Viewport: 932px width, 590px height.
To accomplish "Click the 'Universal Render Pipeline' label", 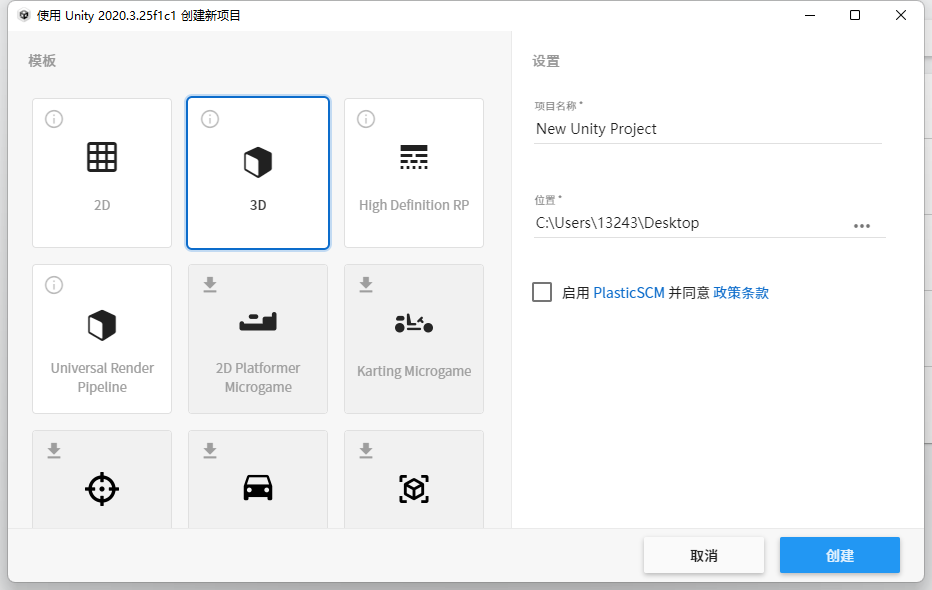I will (x=102, y=377).
